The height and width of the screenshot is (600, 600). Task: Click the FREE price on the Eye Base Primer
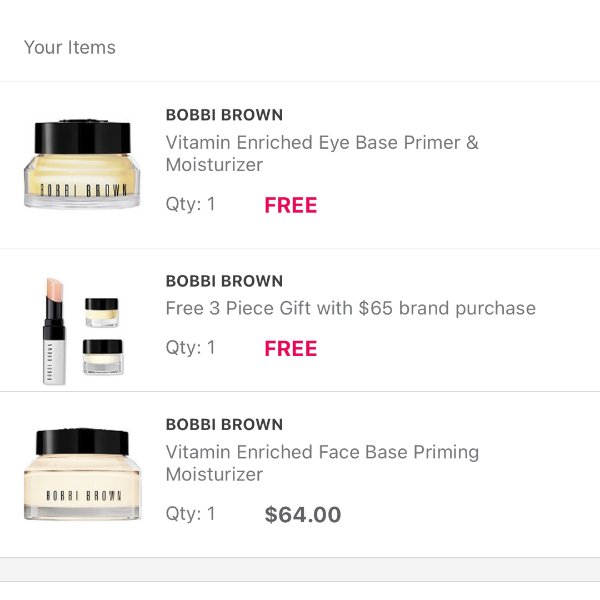point(291,205)
